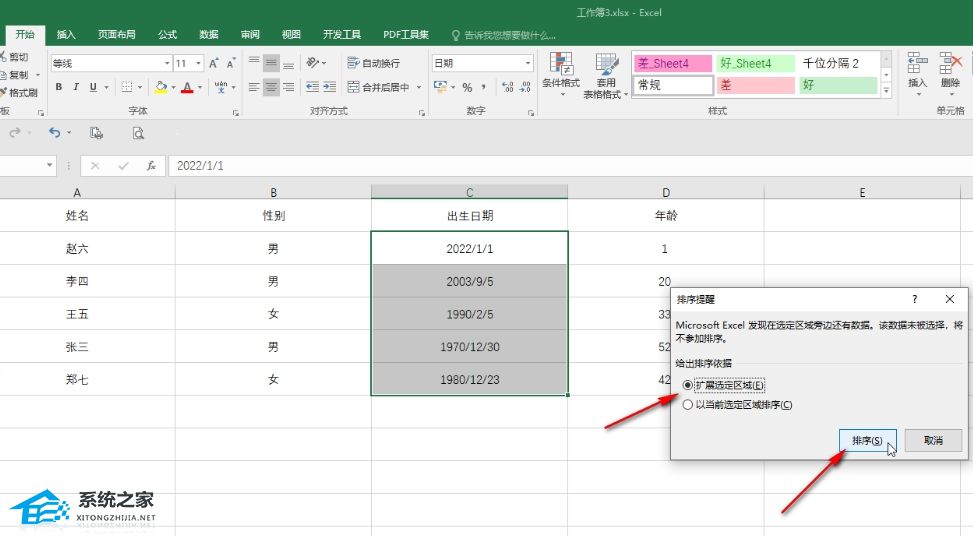The width and height of the screenshot is (973, 536).
Task: Open the number group dialog launcher
Action: click(531, 113)
